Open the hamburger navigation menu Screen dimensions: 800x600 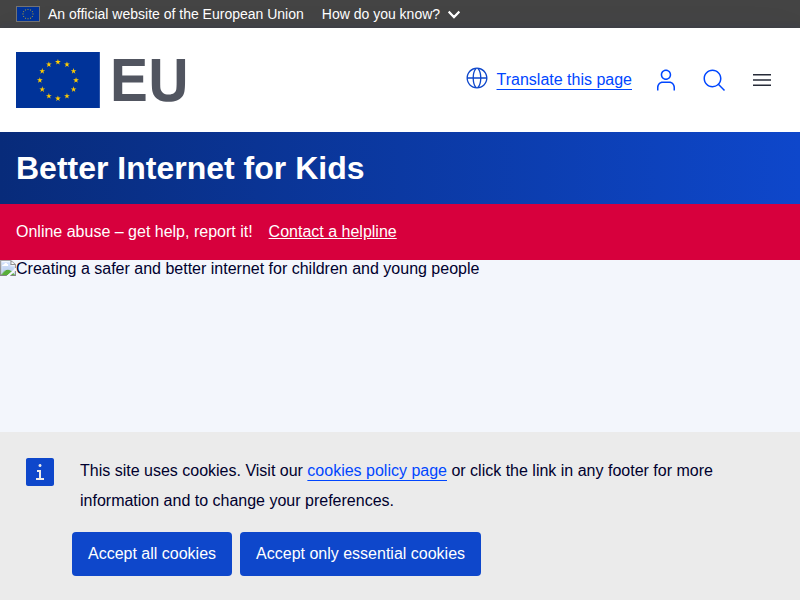(x=762, y=80)
